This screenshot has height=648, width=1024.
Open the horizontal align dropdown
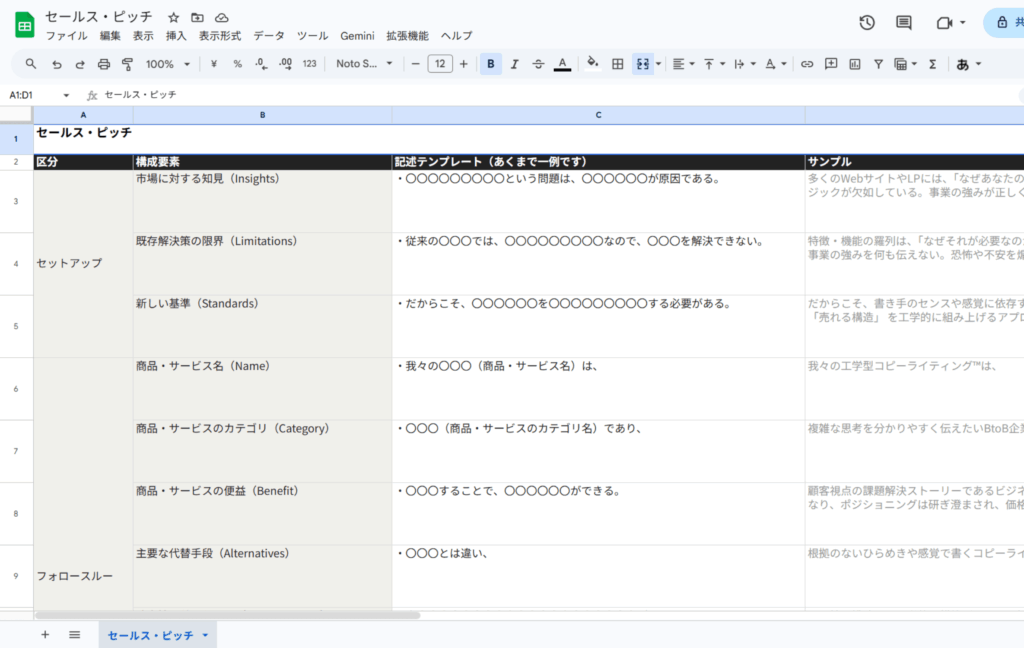[682, 64]
